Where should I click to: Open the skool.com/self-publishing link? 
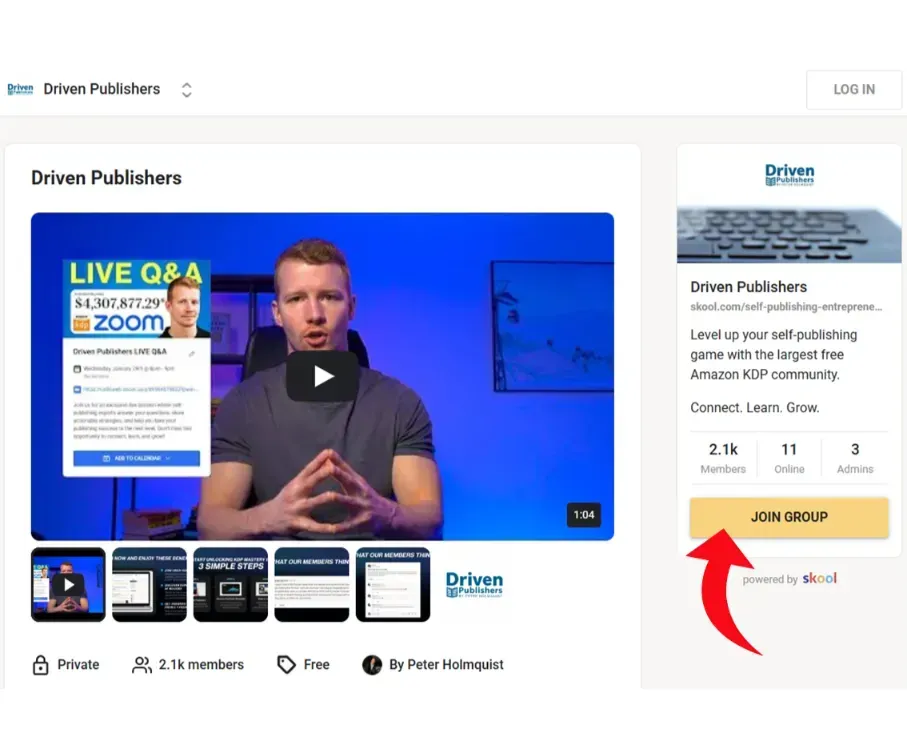(x=786, y=307)
